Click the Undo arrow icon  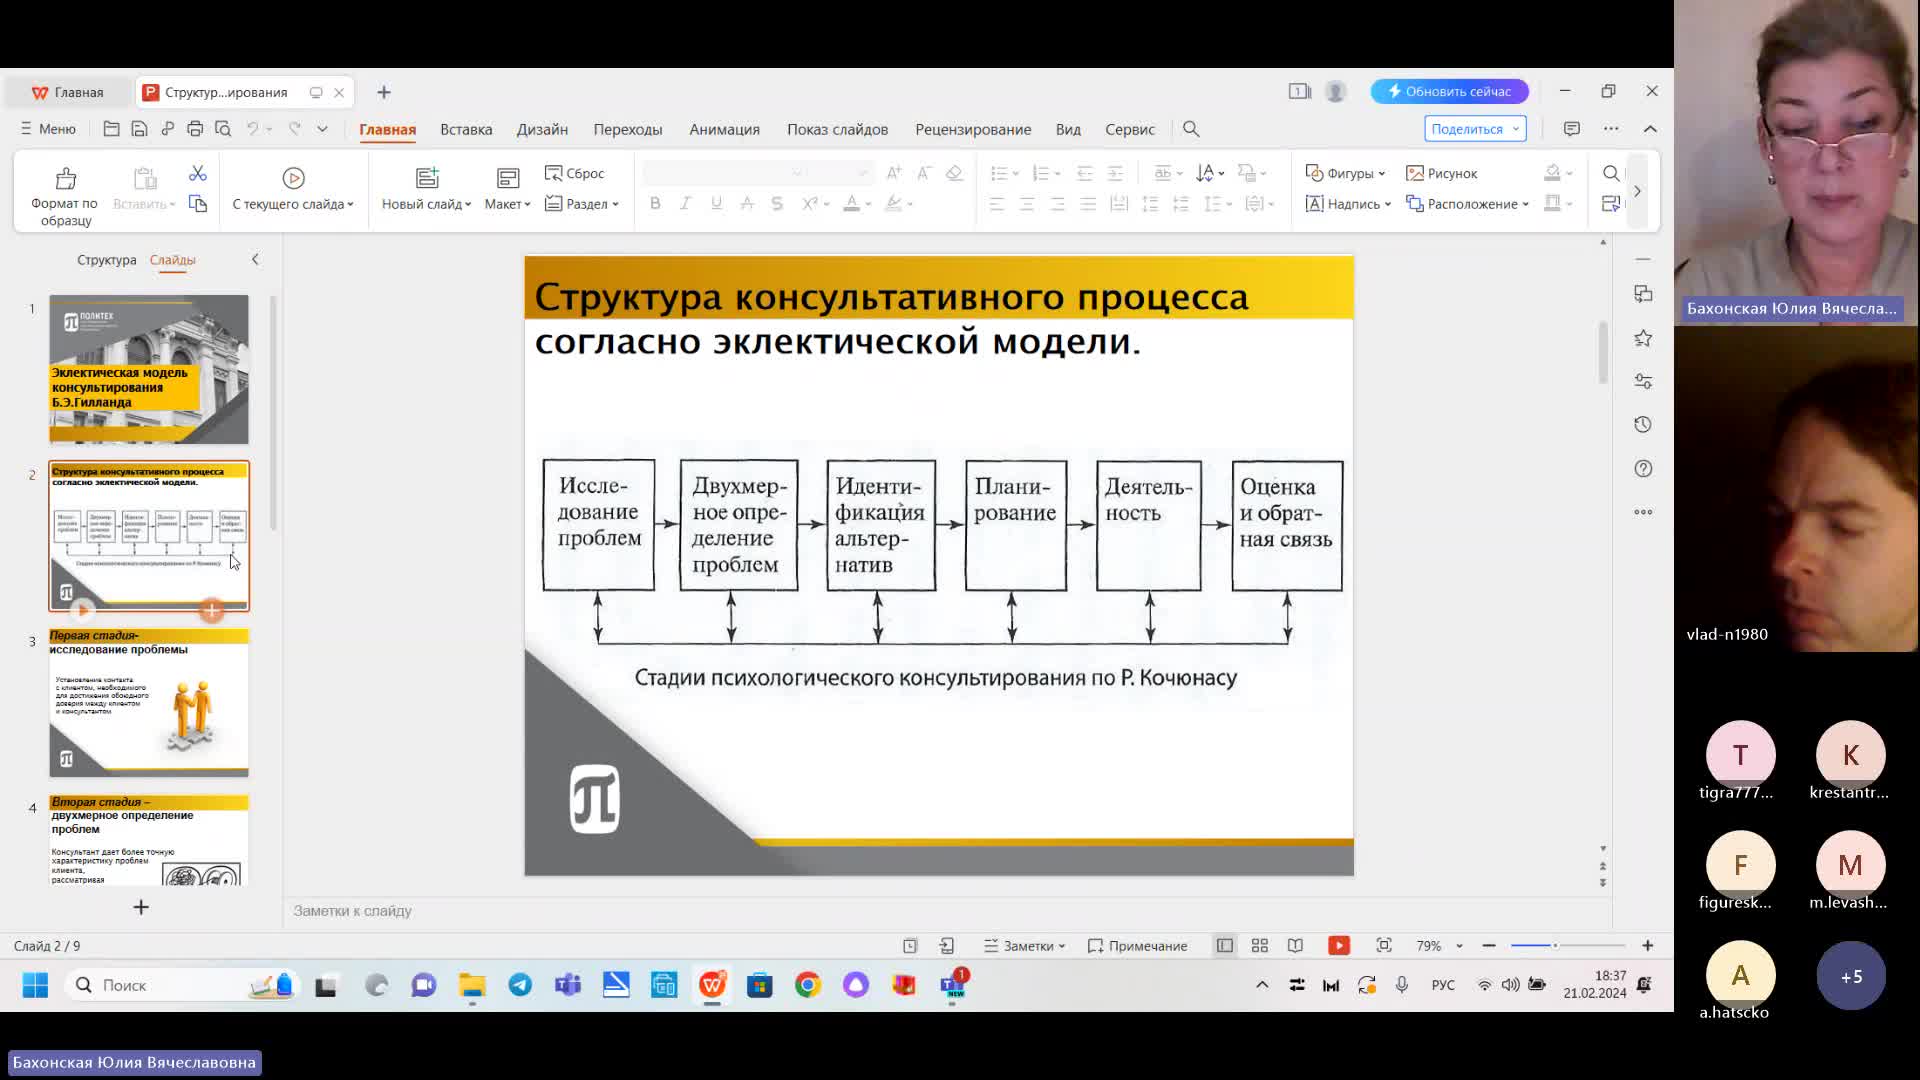click(x=253, y=129)
